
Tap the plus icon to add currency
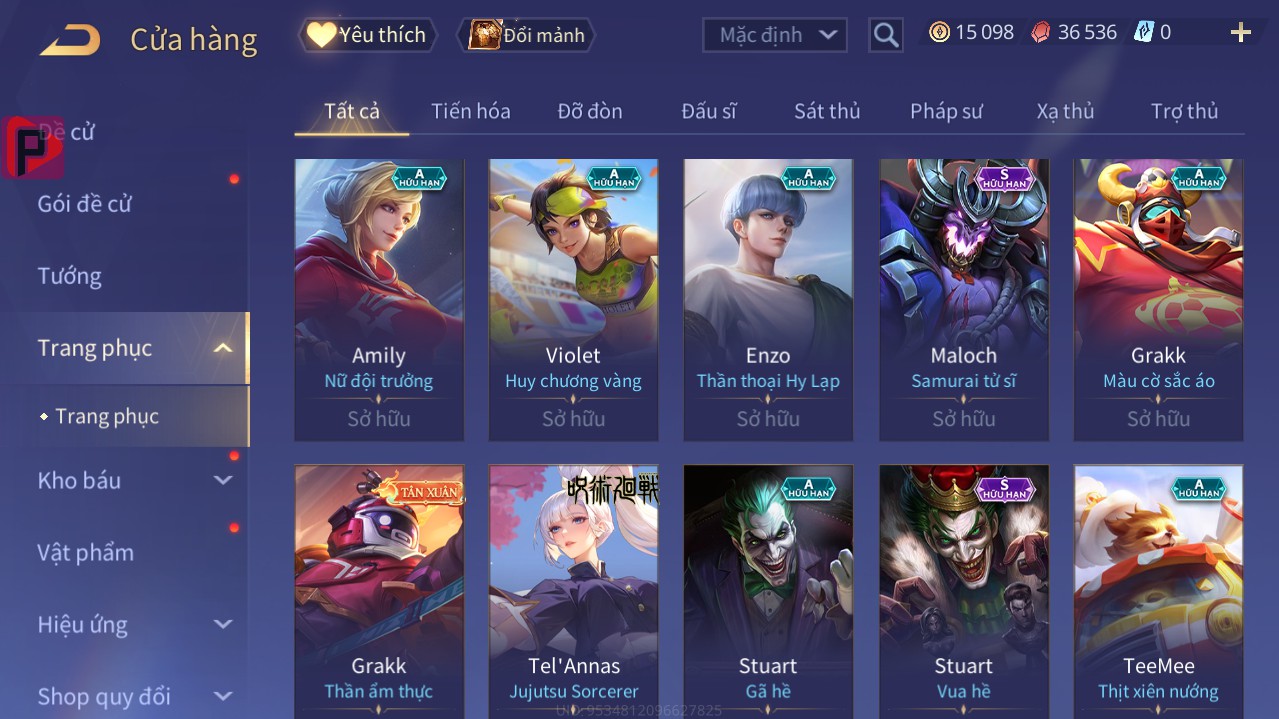tap(1241, 33)
